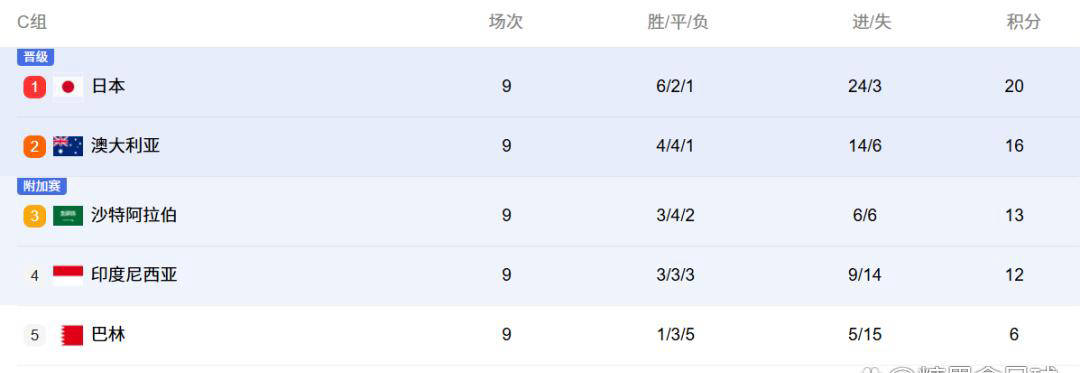Click the Indonesia flag icon
Viewport: 1080px width, 373px height.
(68, 275)
